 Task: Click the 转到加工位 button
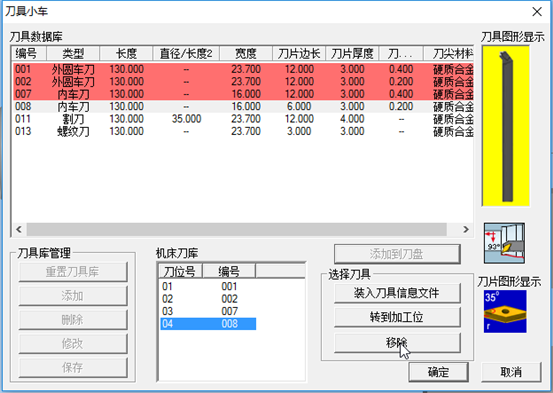click(x=397, y=318)
